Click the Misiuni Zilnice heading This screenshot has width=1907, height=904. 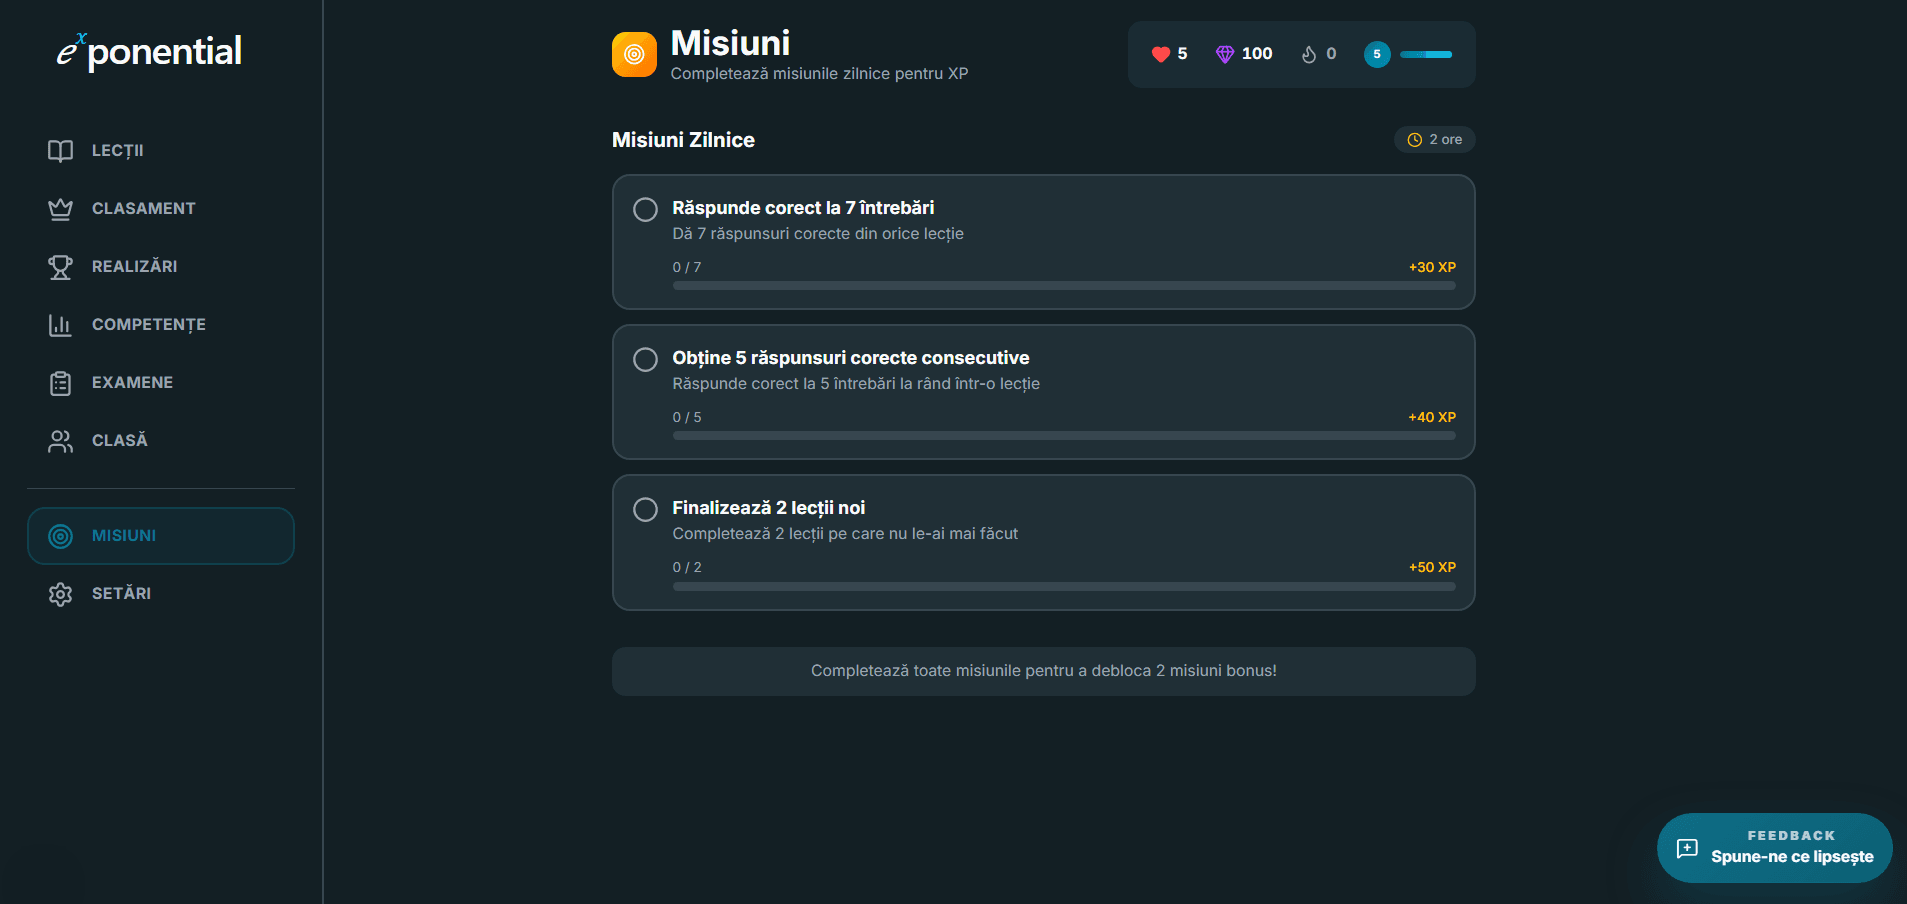tap(683, 140)
